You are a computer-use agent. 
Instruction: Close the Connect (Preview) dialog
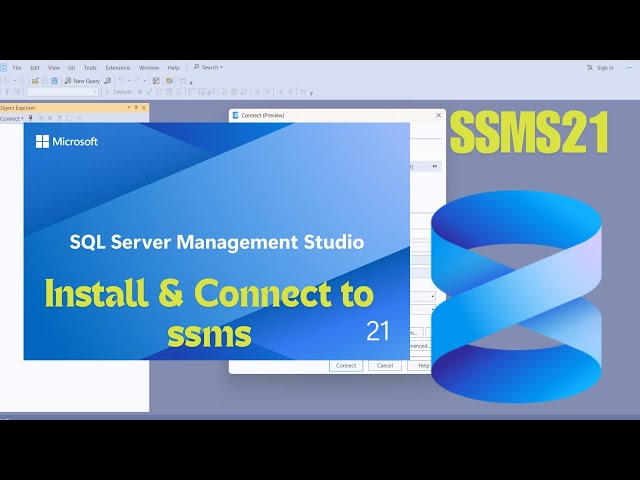438,115
